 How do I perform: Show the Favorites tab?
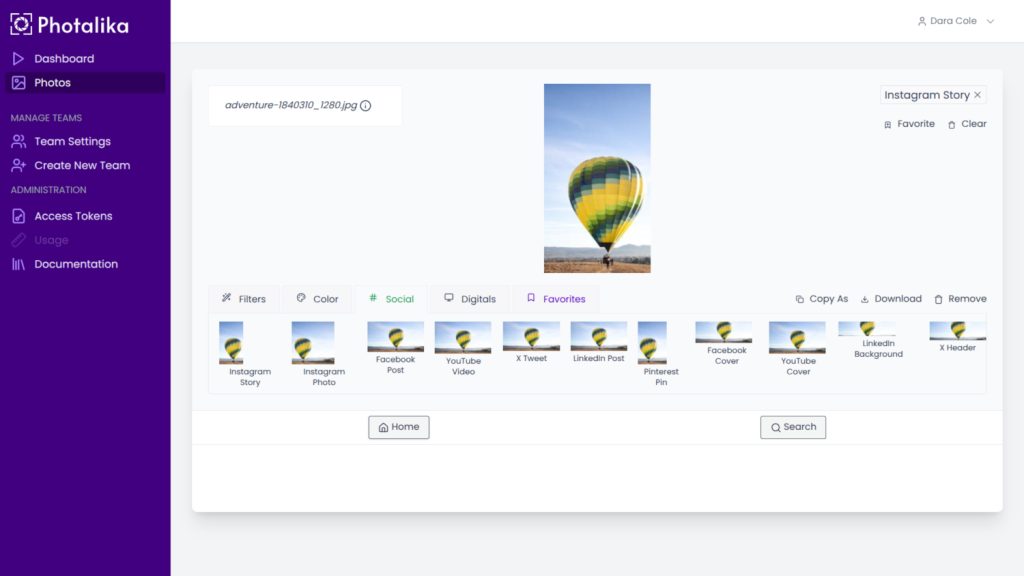pyautogui.click(x=556, y=299)
